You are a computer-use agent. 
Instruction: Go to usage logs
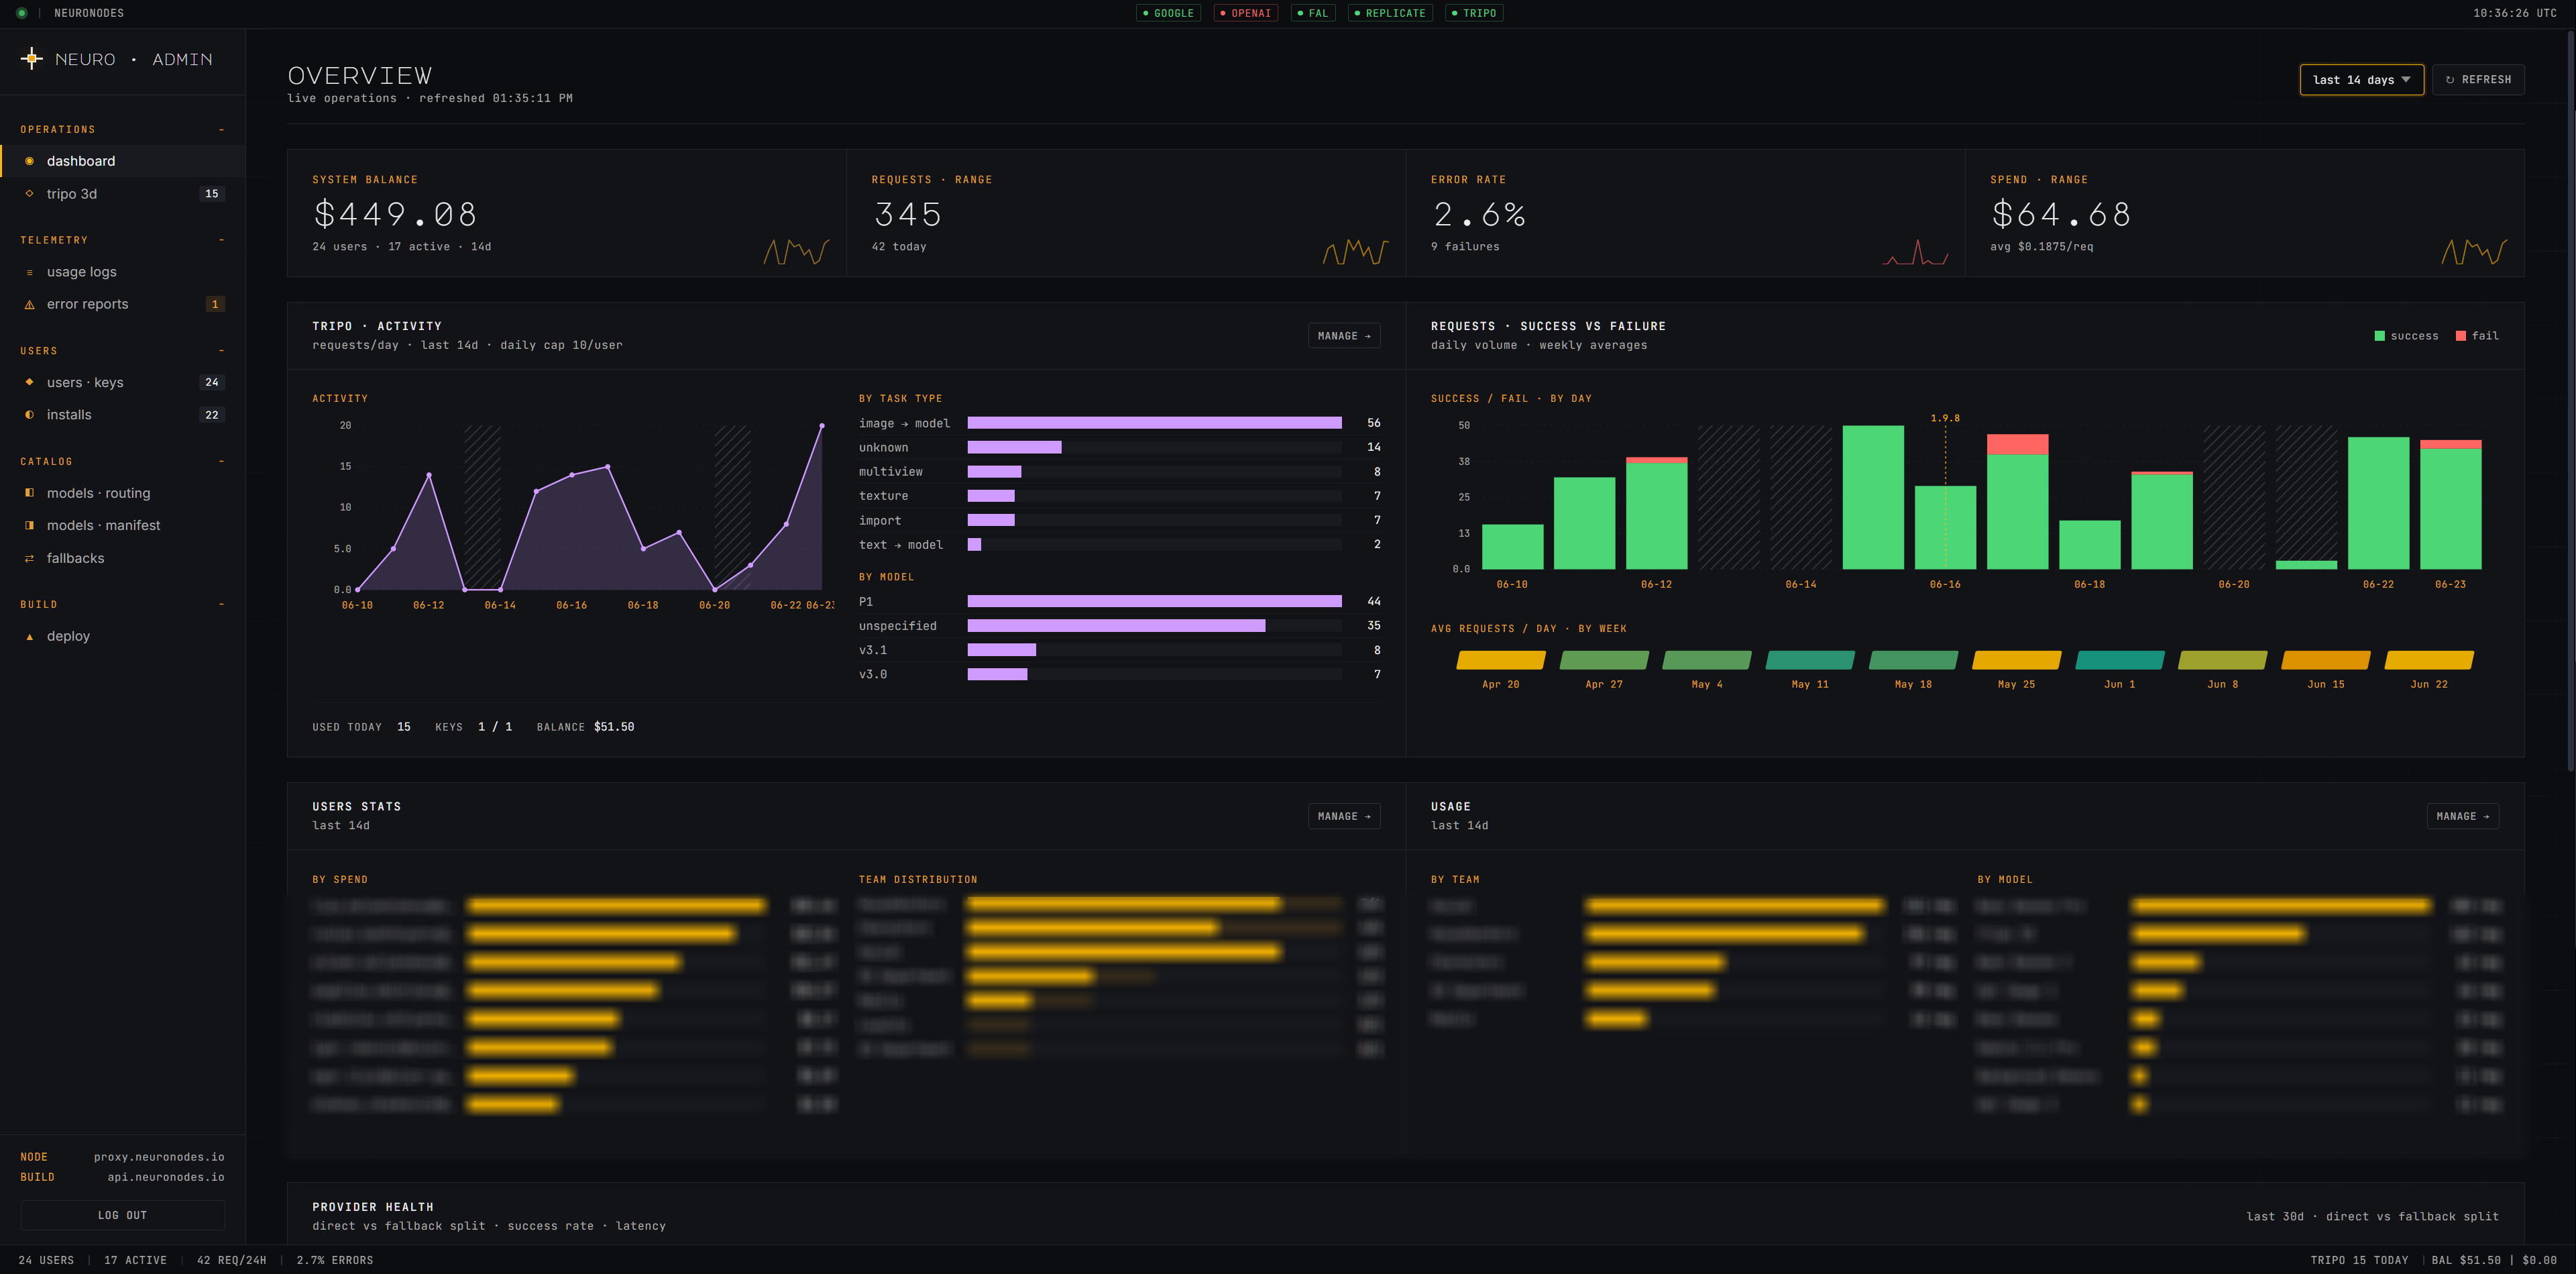[122, 272]
